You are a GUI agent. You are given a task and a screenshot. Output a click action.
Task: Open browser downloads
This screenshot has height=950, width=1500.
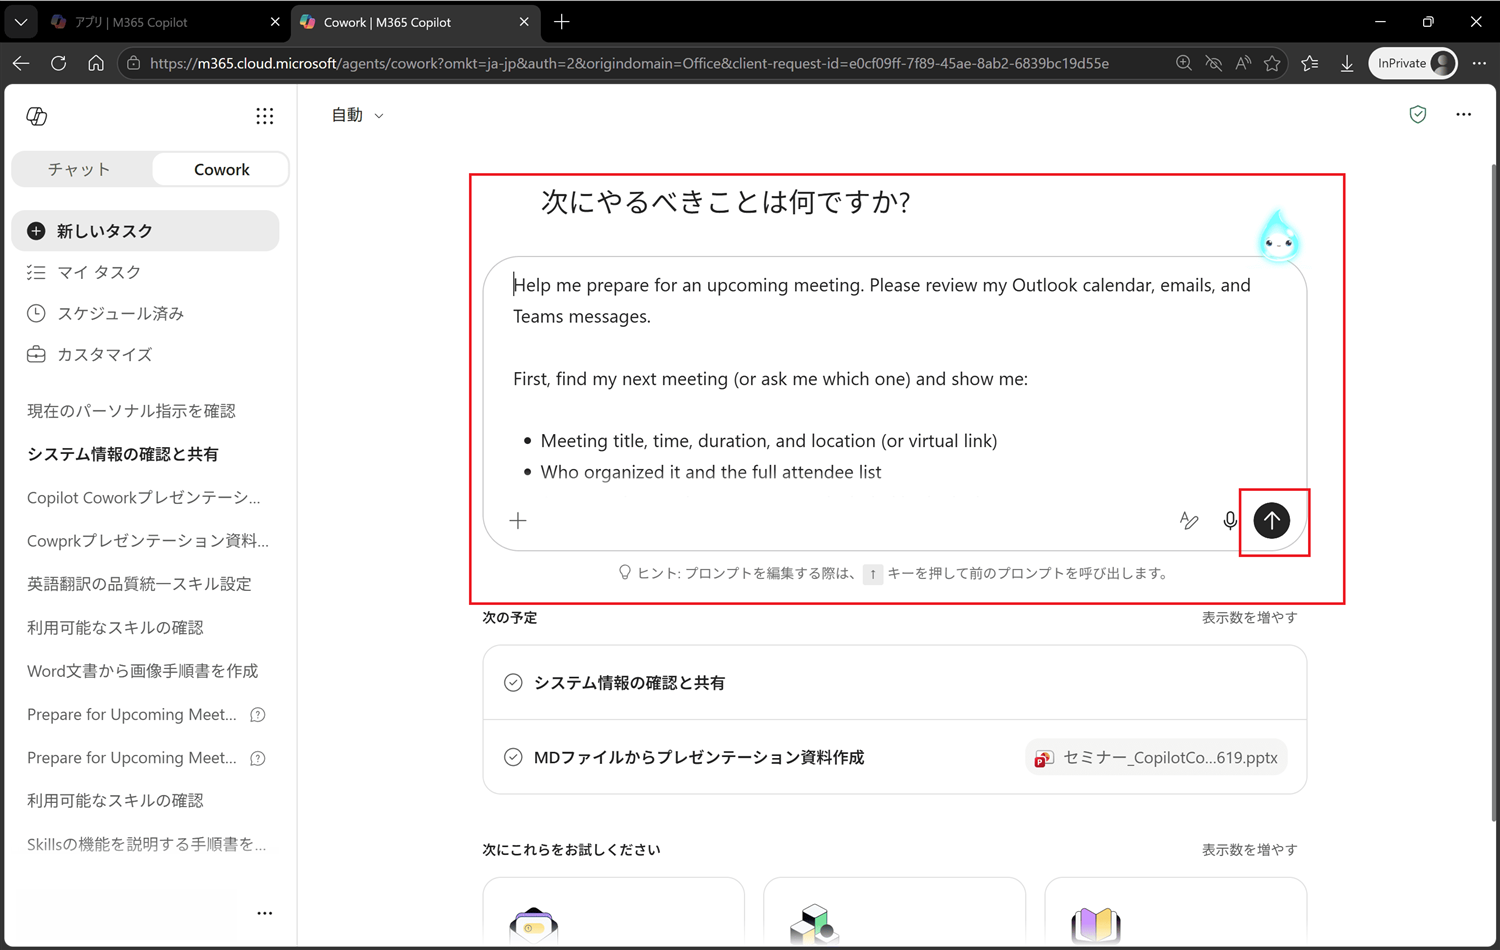coord(1347,63)
